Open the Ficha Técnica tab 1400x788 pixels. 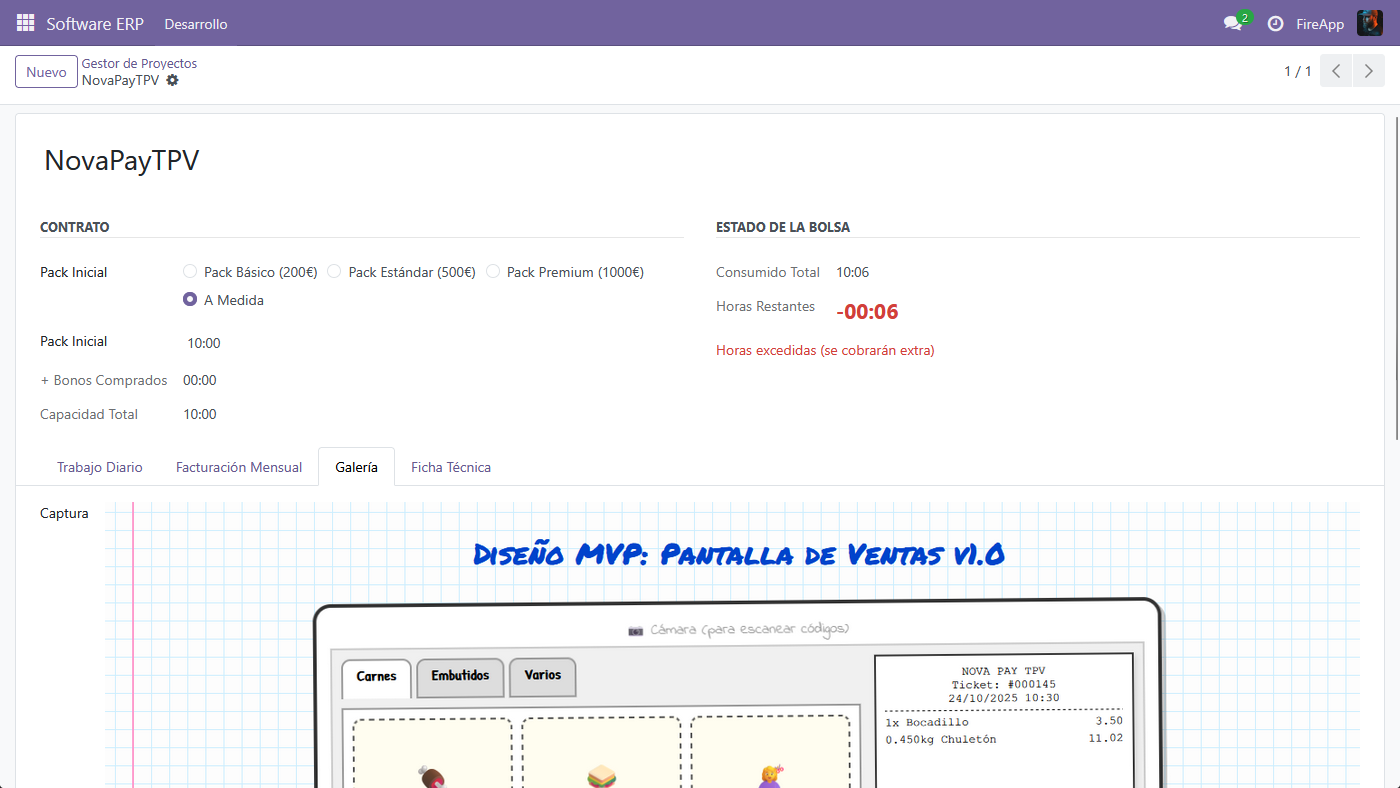click(451, 467)
